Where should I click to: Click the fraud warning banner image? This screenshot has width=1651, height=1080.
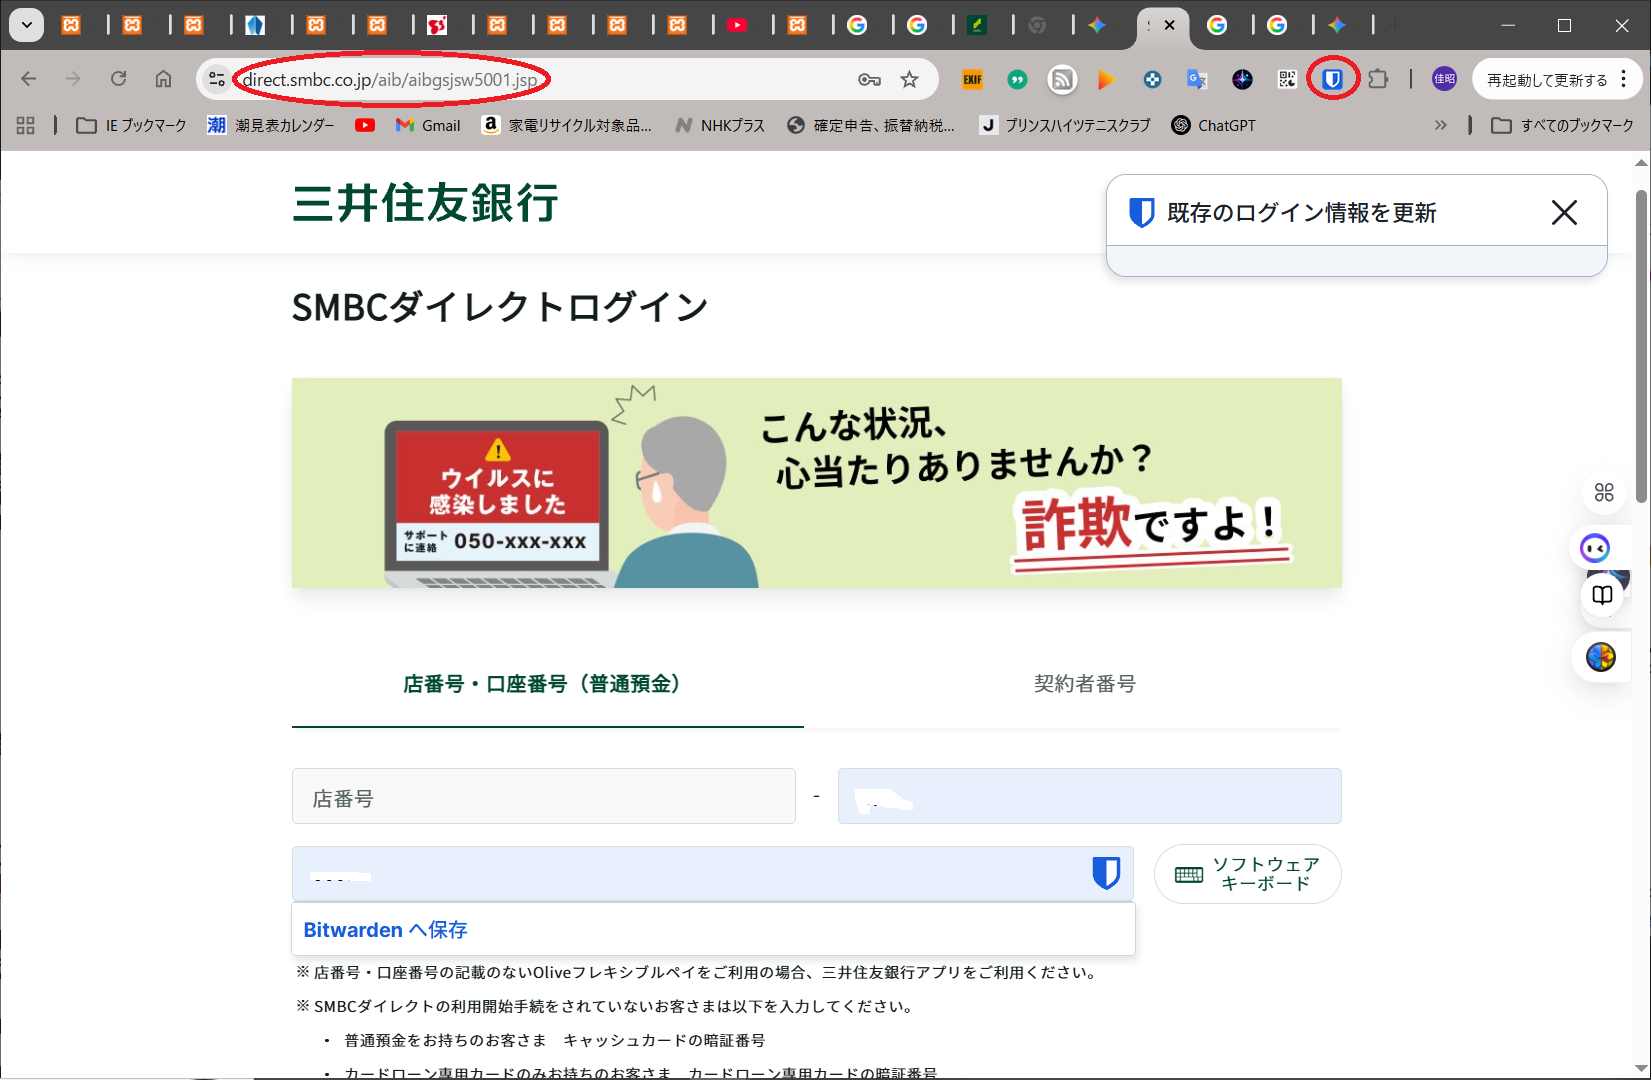coord(816,483)
